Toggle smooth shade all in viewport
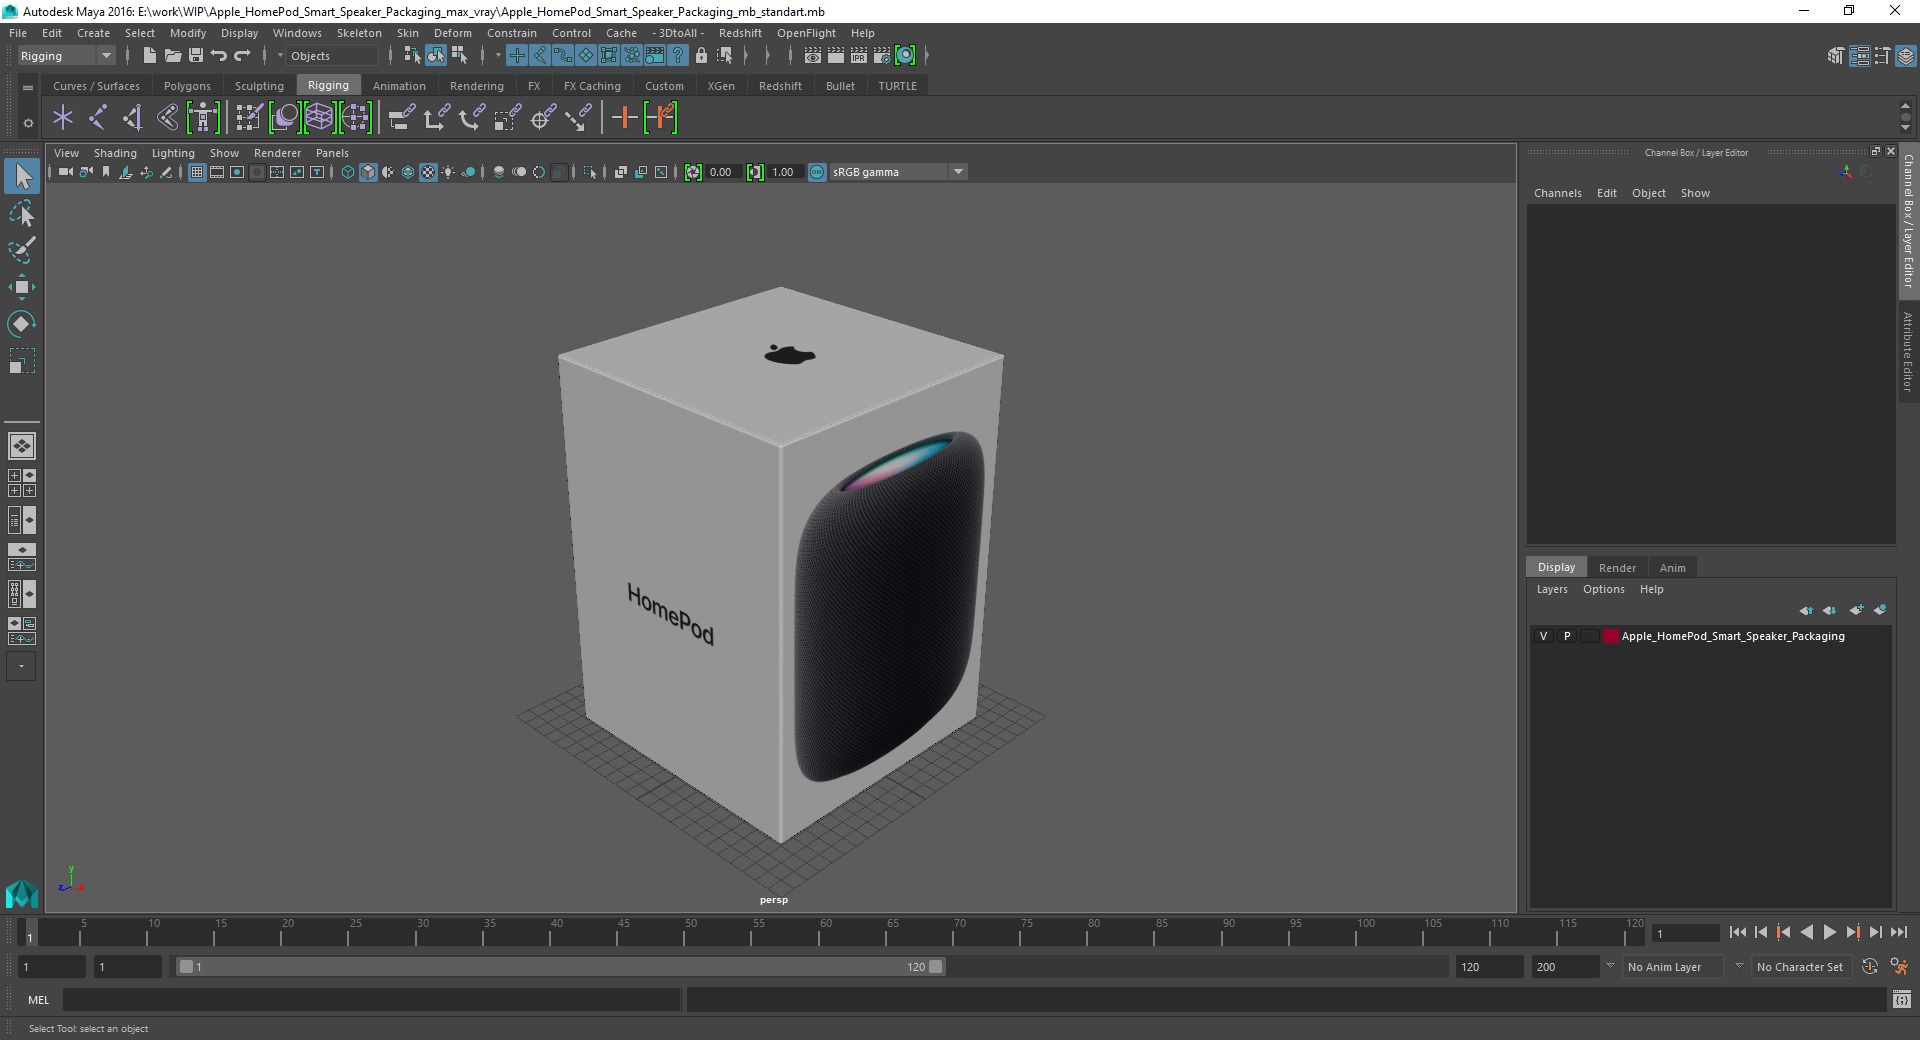This screenshot has height=1040, width=1920. click(368, 172)
